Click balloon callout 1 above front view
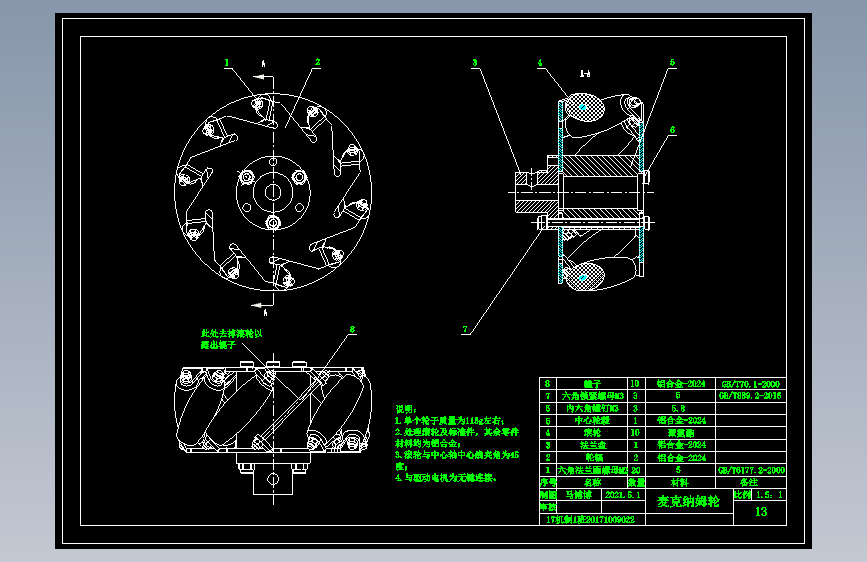The height and width of the screenshot is (562, 867). click(x=226, y=63)
